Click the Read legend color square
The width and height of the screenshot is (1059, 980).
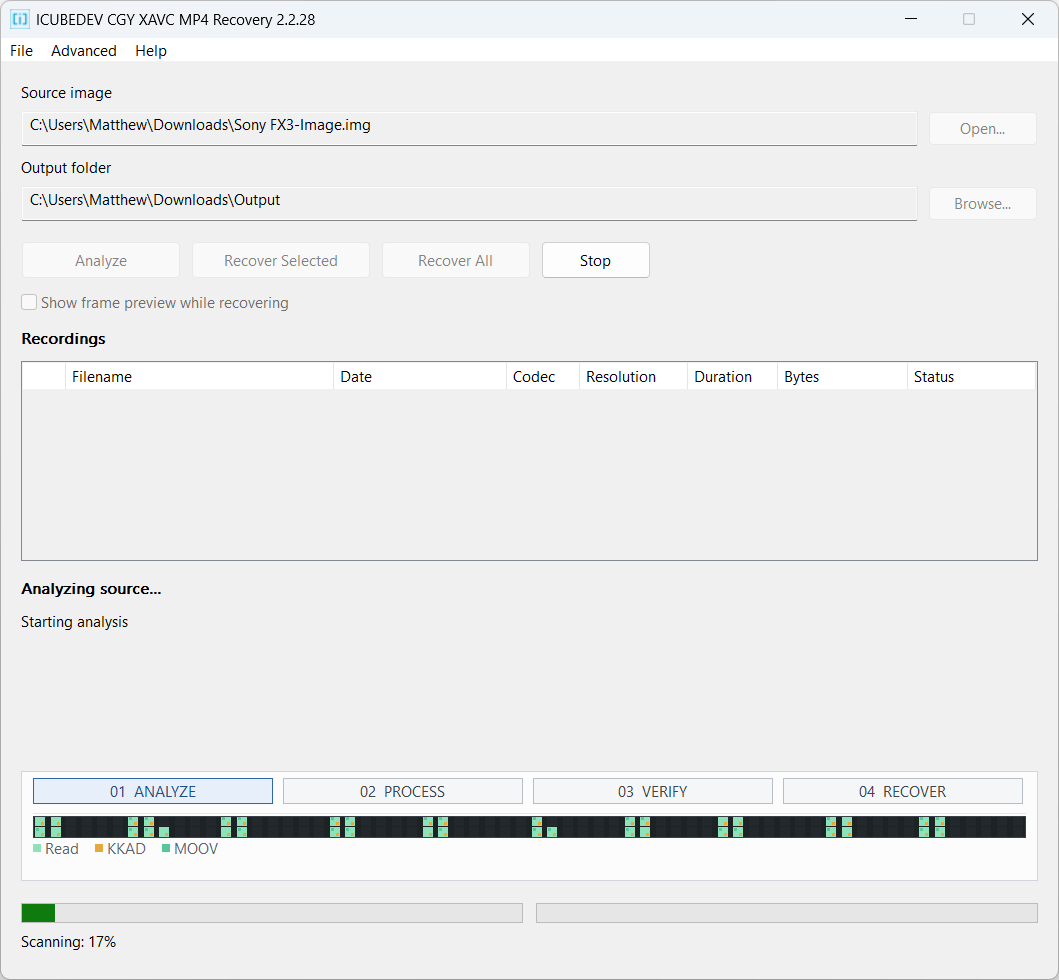(37, 848)
